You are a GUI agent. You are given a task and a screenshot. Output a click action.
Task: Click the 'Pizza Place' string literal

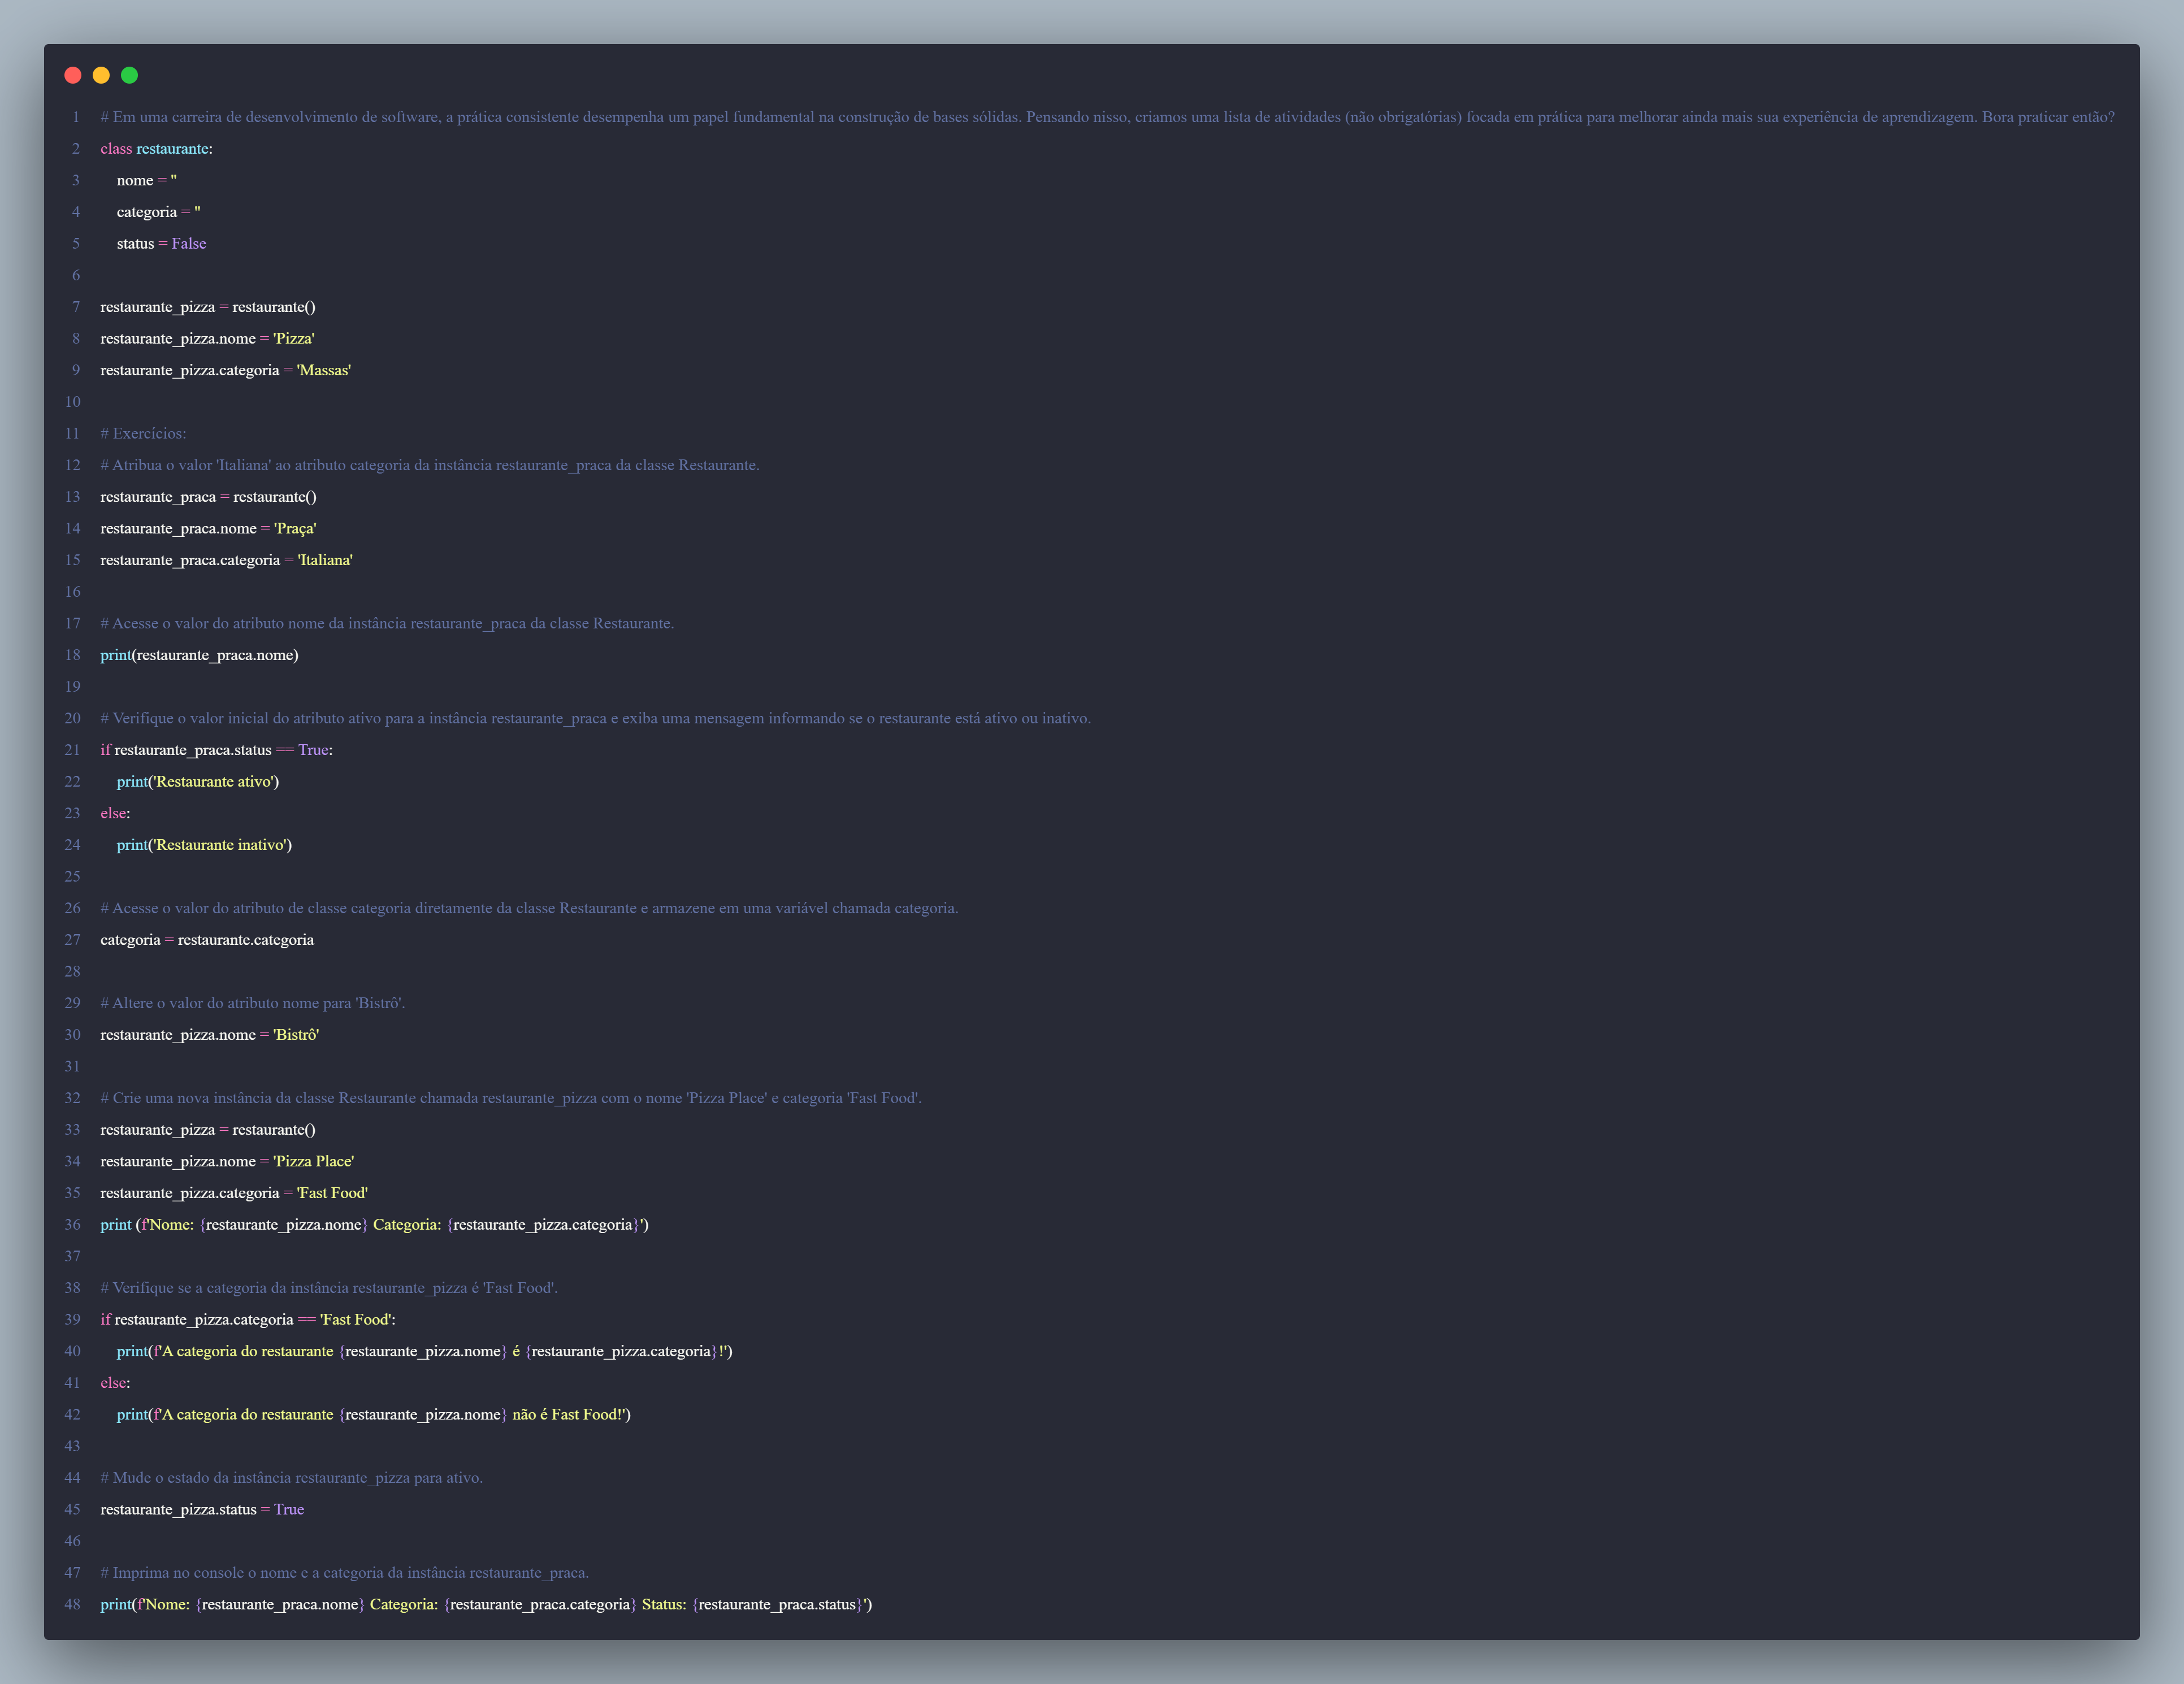pyautogui.click(x=314, y=1162)
